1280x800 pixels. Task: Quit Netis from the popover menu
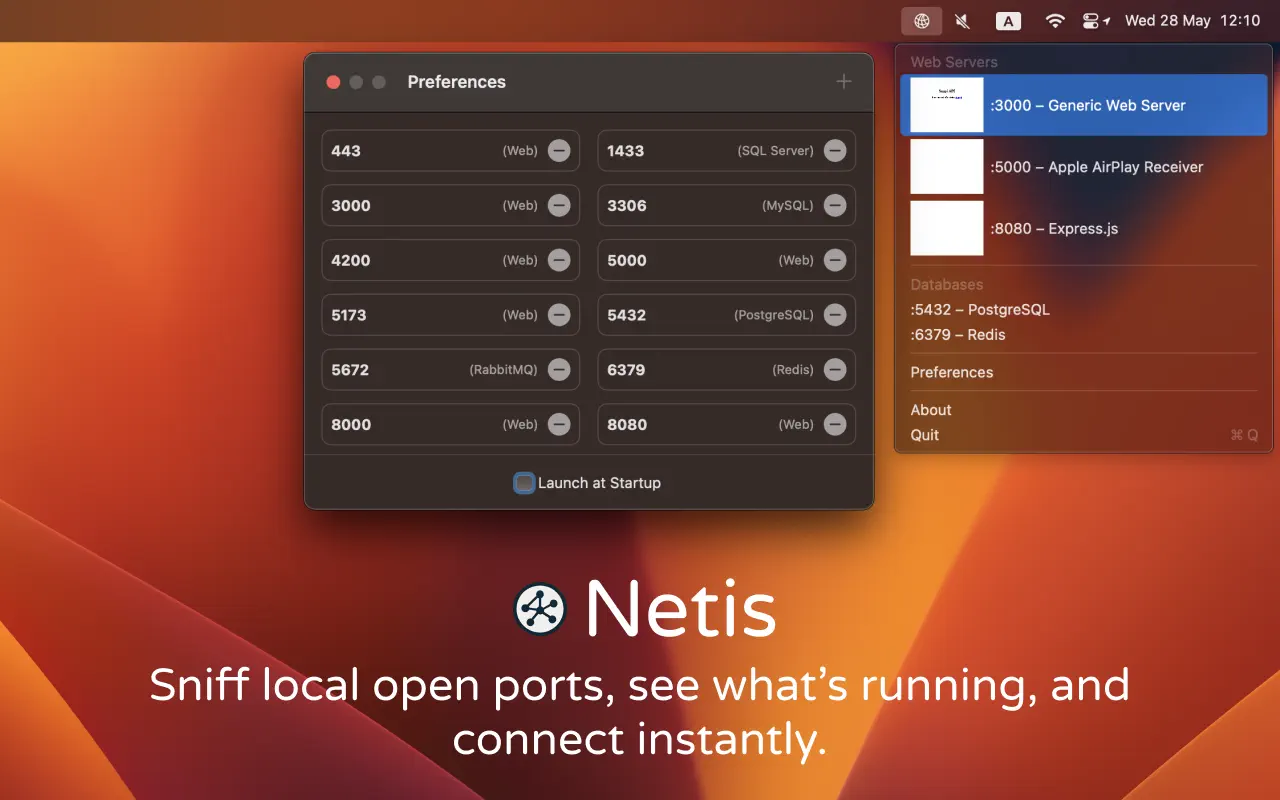[923, 434]
